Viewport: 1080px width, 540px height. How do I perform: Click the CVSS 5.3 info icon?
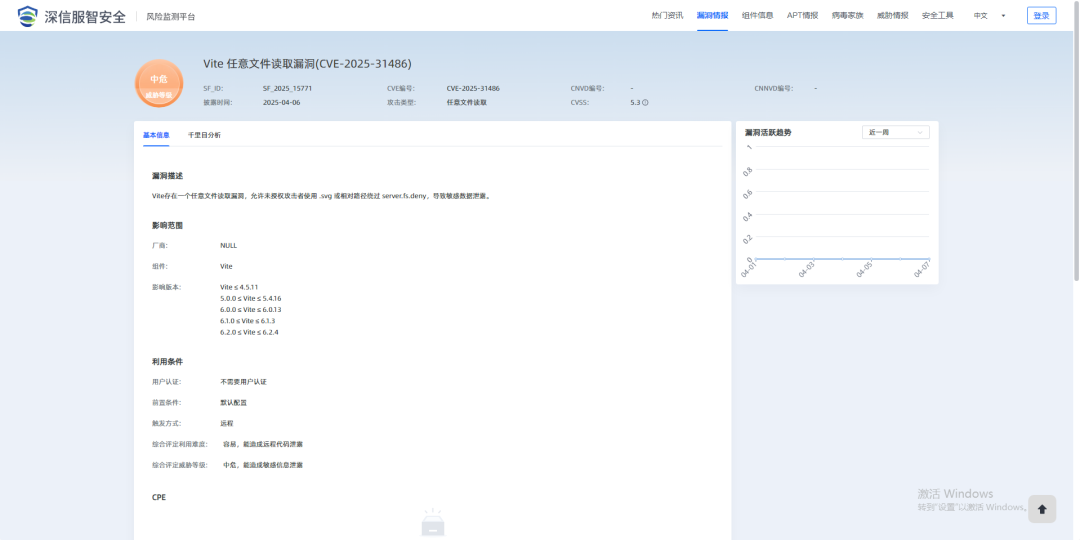[645, 103]
